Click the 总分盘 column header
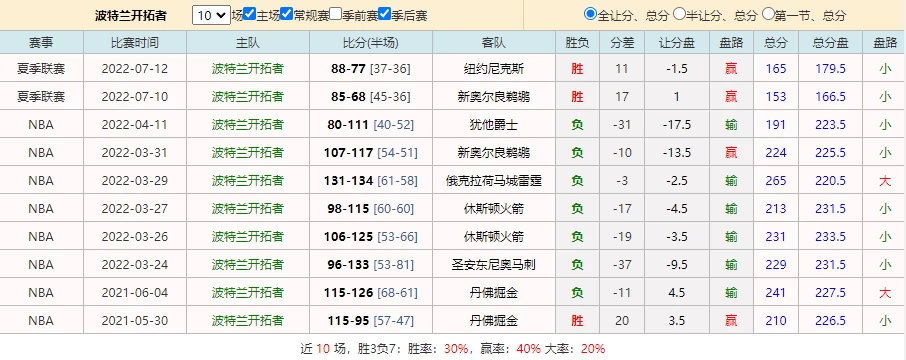 (830, 42)
